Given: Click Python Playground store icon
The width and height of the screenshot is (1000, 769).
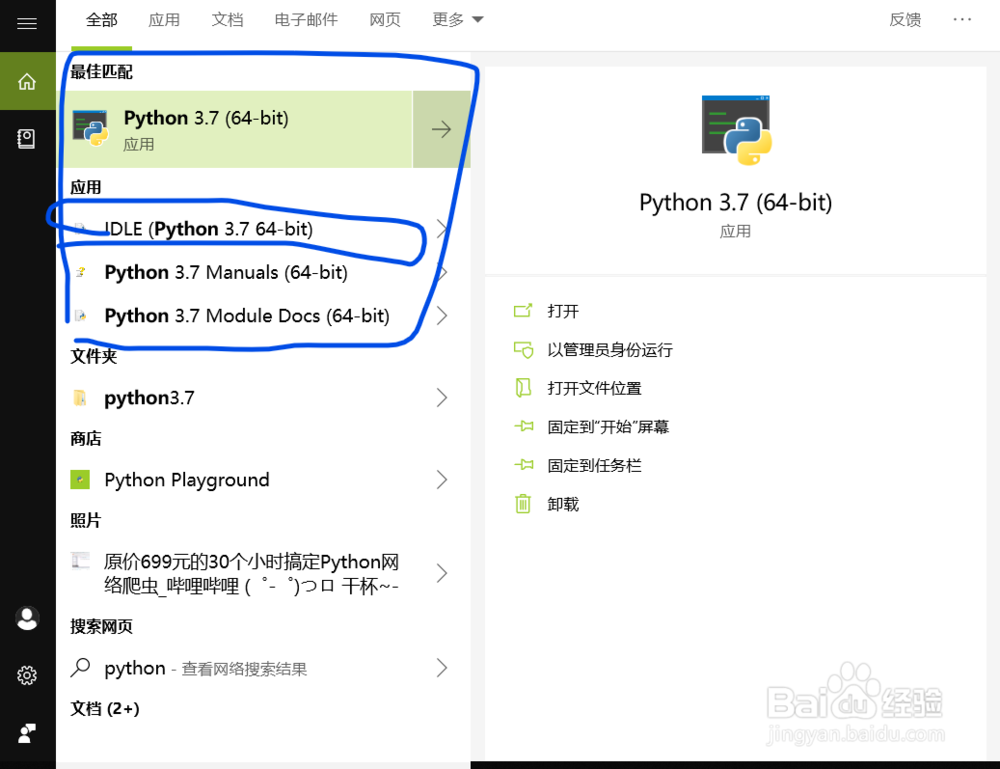Looking at the screenshot, I should click(80, 480).
